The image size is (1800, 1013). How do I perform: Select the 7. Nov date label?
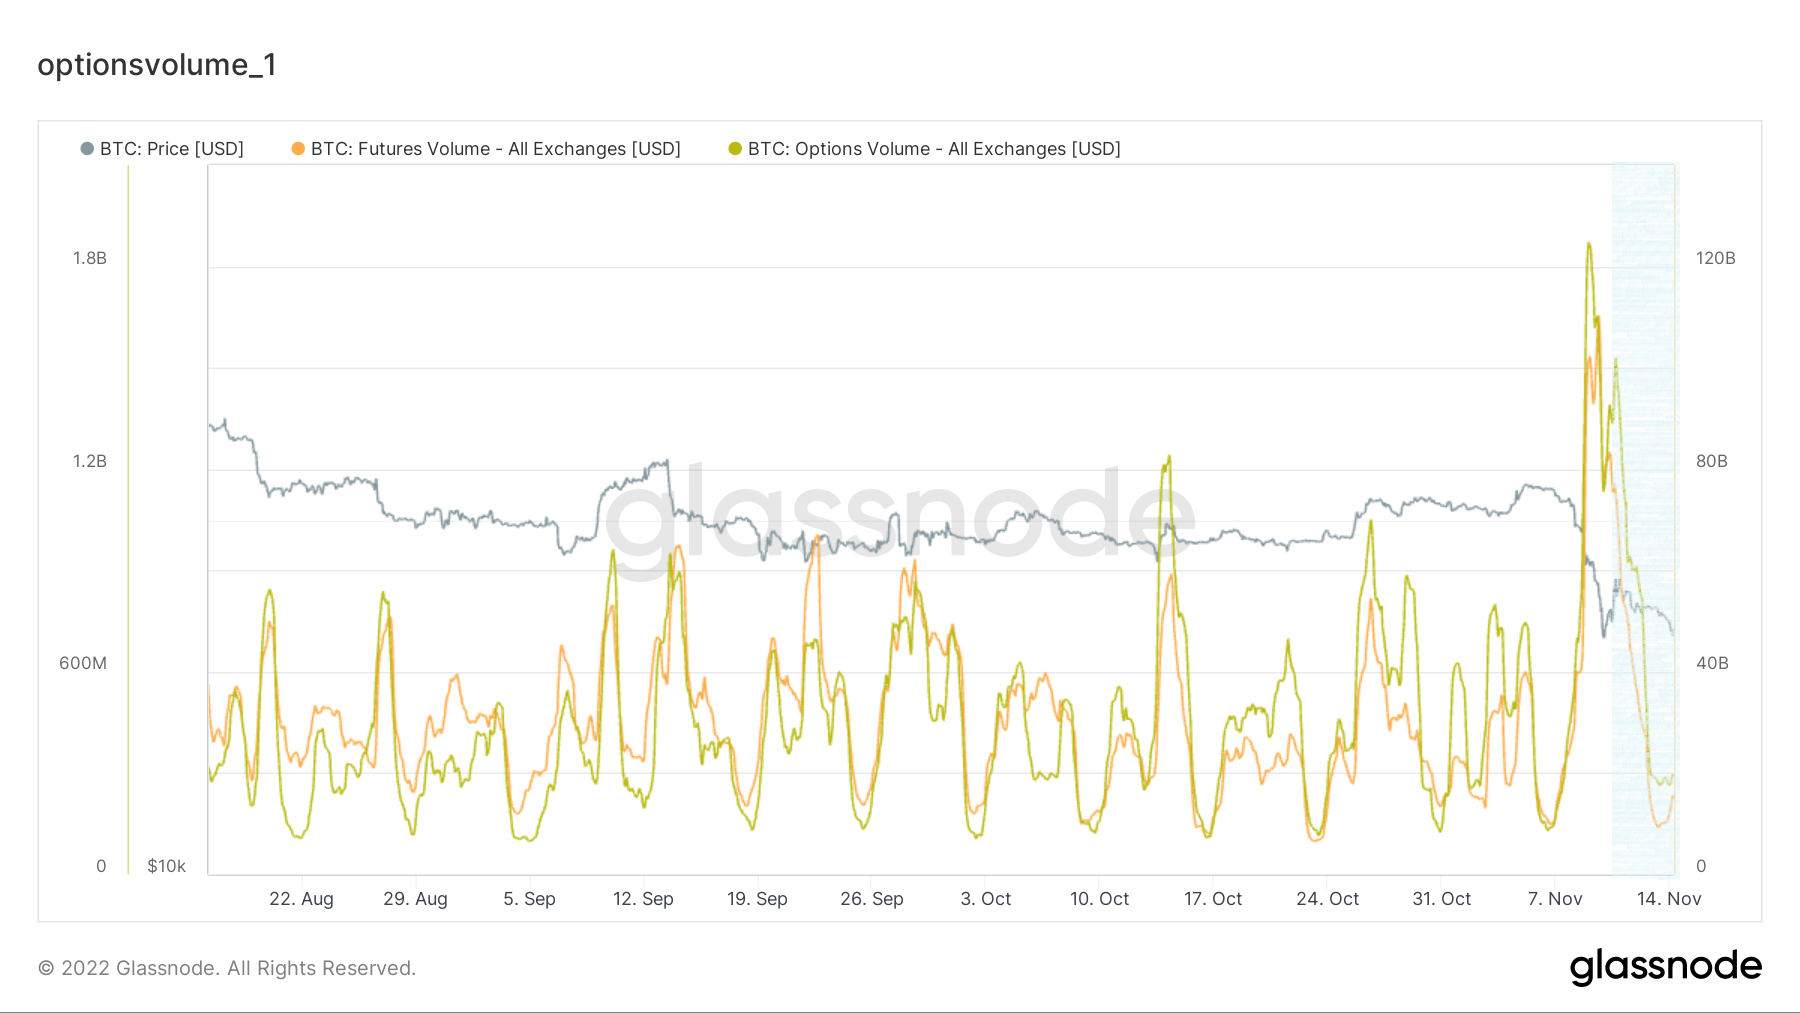click(1555, 899)
